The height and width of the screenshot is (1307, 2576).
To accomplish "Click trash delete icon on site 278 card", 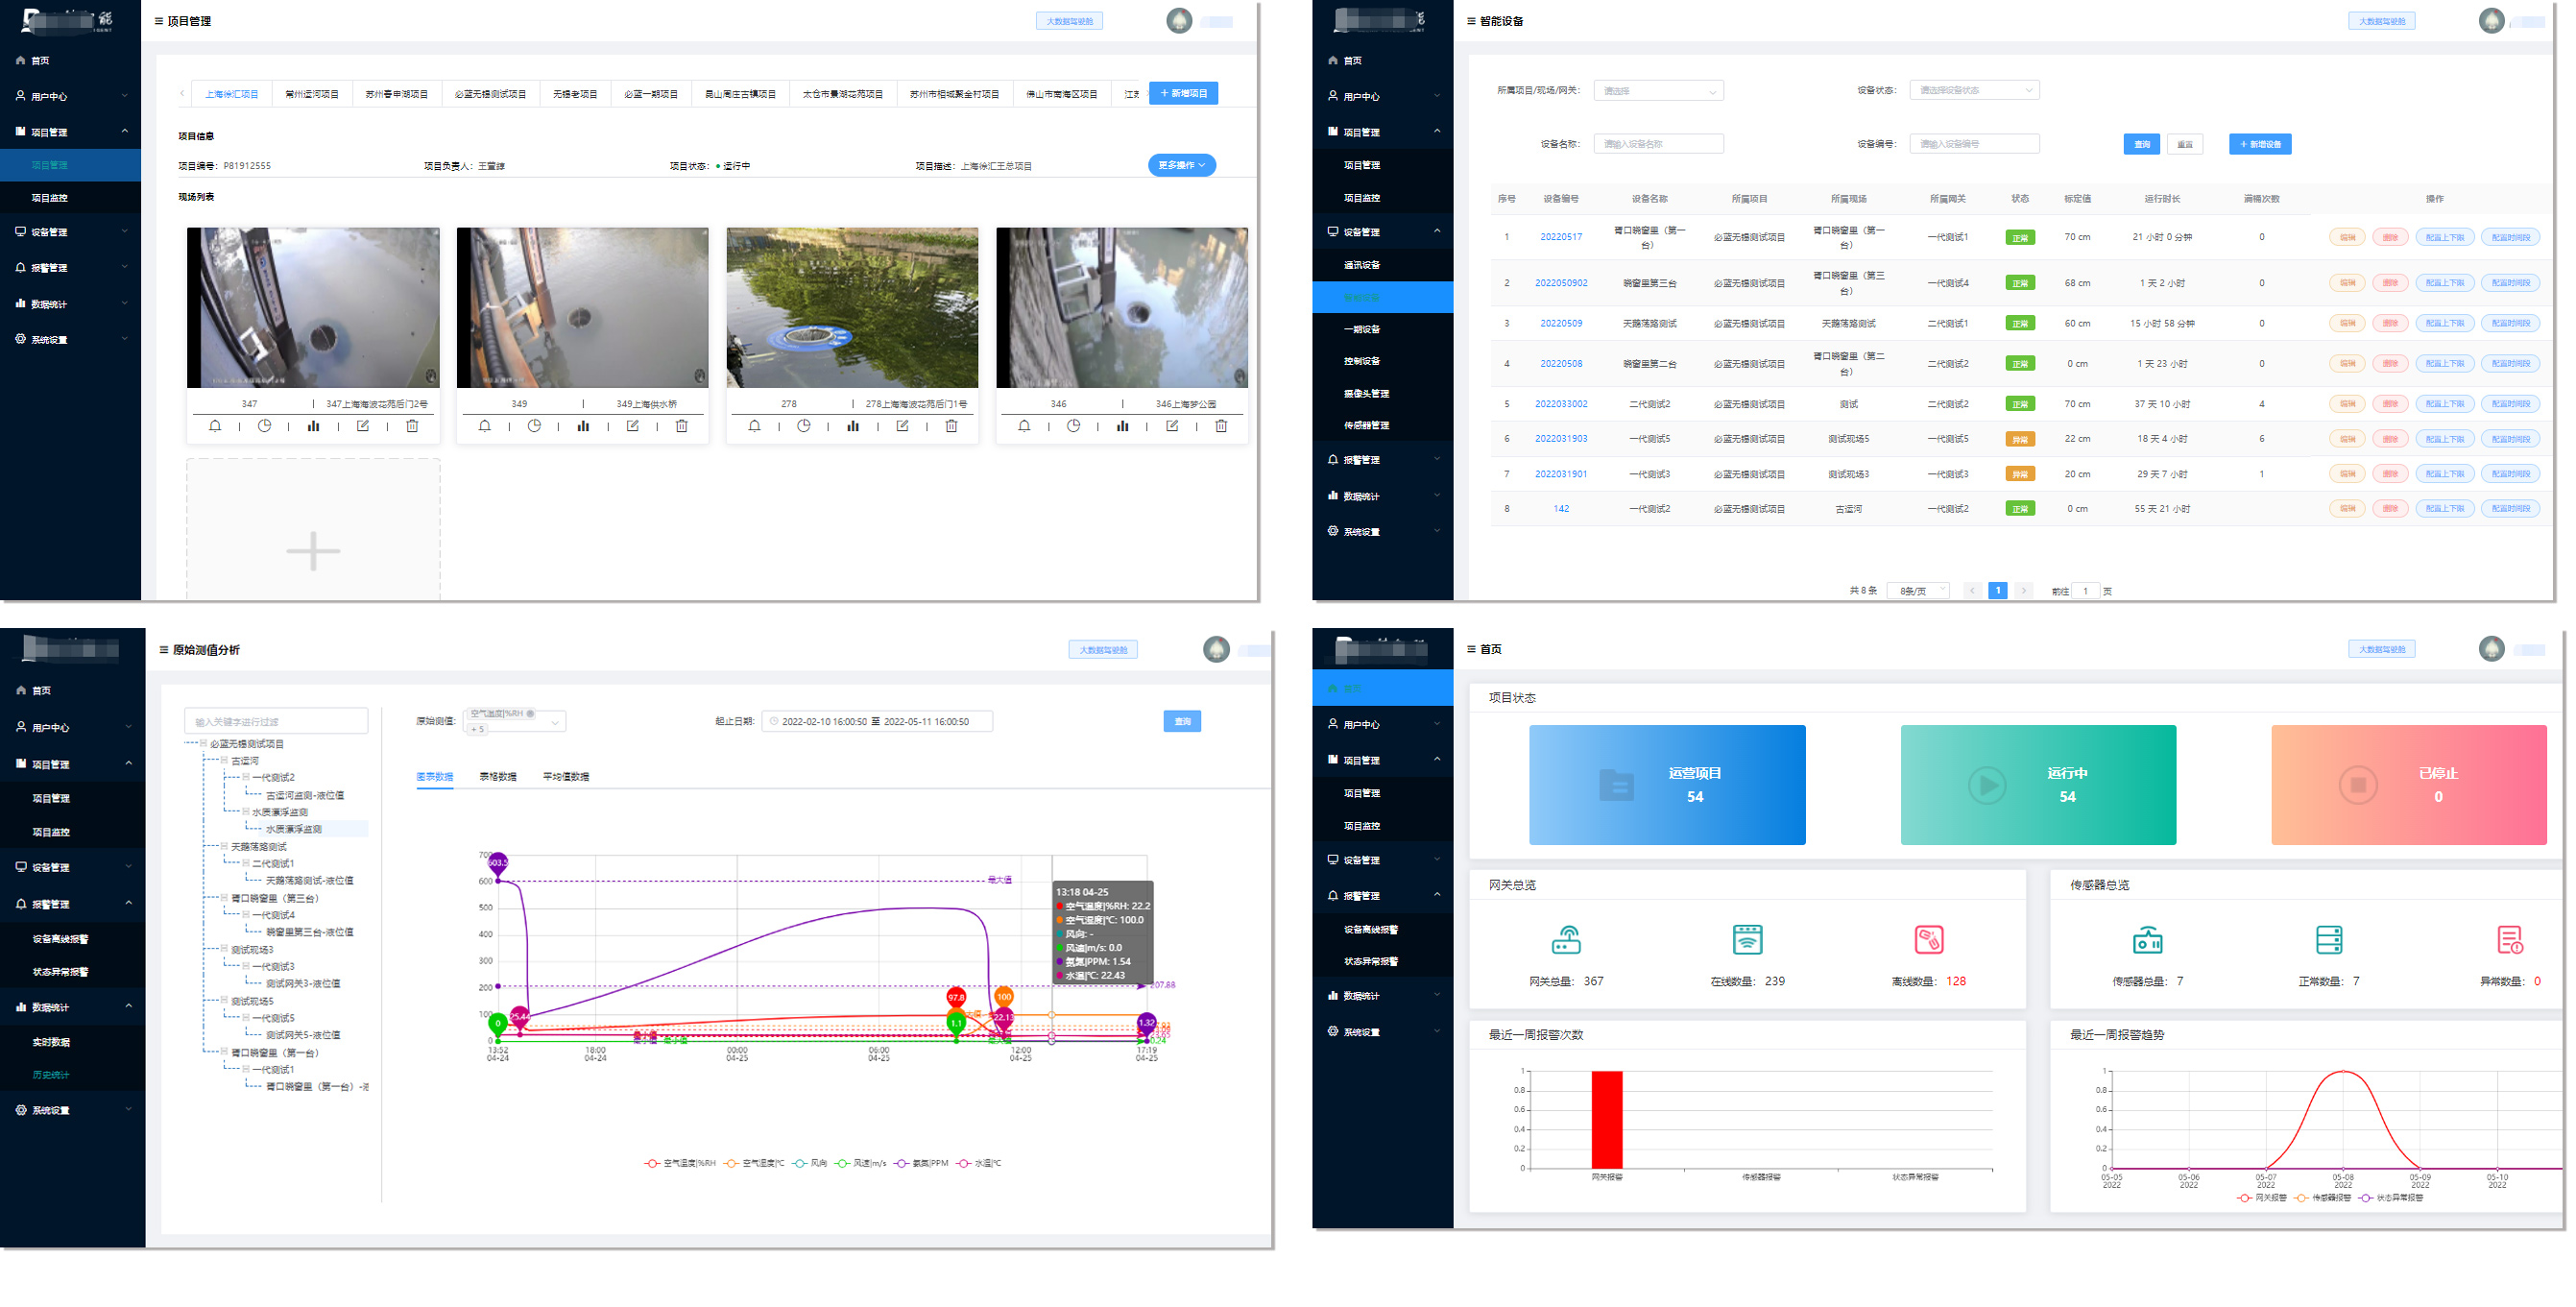I will tap(951, 426).
